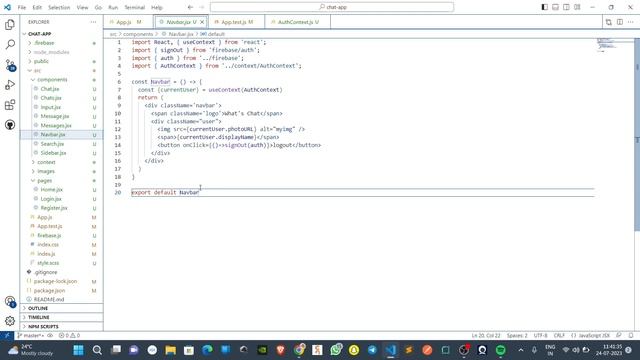Click the remote window status bar icon
Image resolution: width=640 pixels, height=360 pixels.
(7, 336)
